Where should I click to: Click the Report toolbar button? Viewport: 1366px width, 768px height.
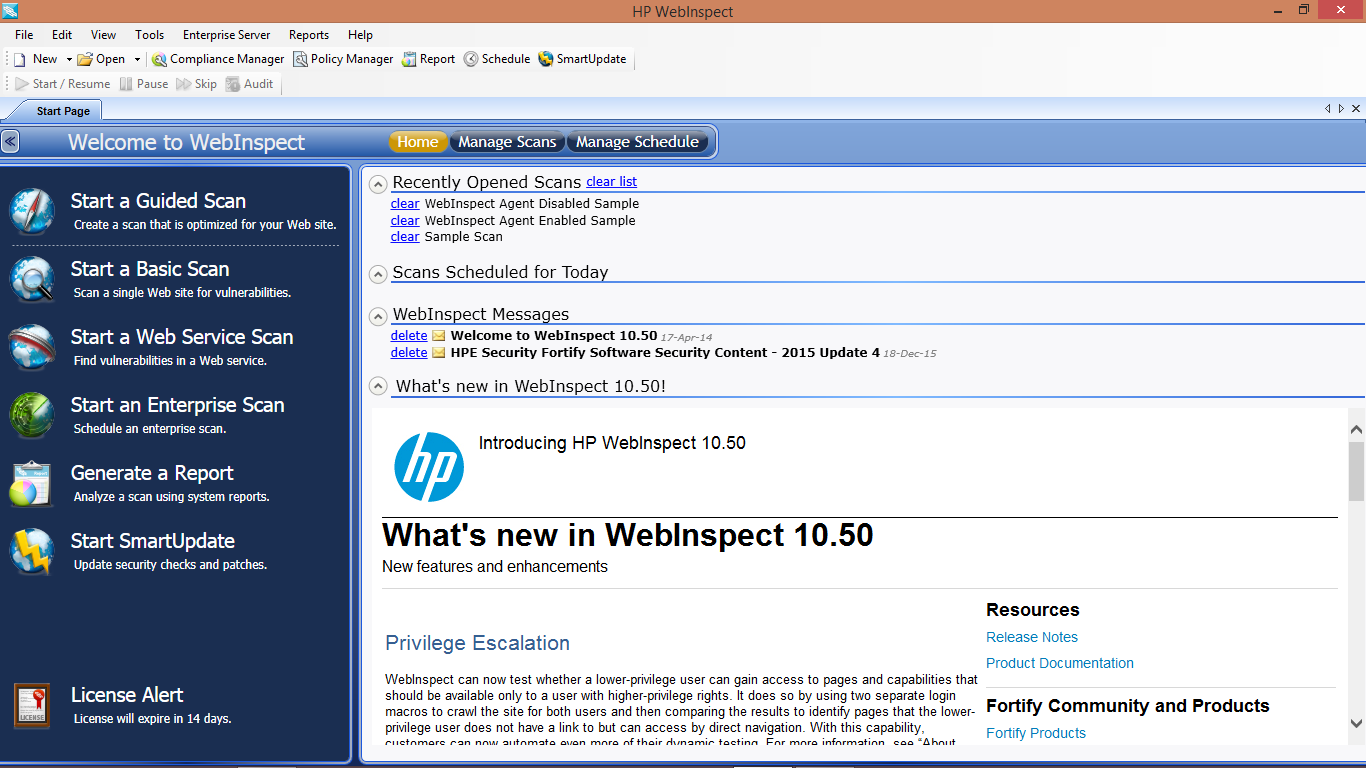point(428,59)
